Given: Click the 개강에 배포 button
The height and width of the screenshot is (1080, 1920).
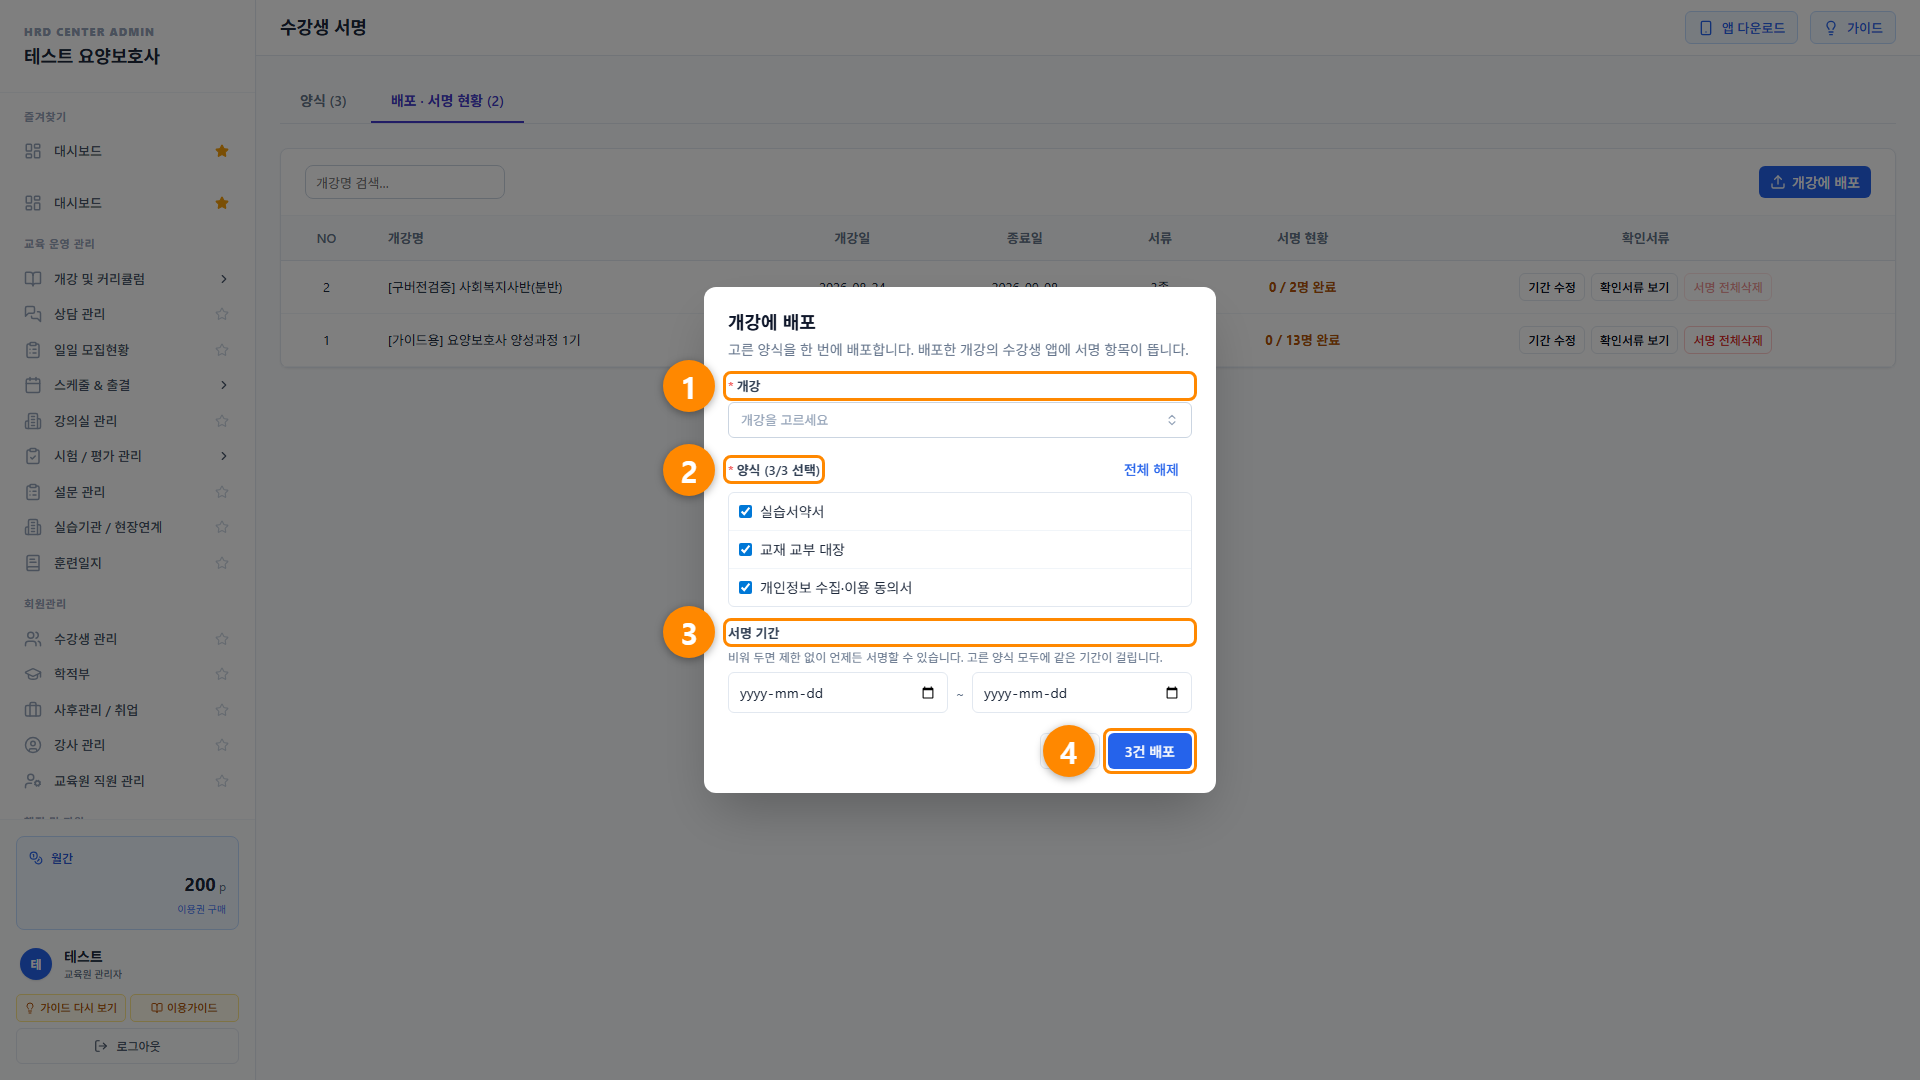Looking at the screenshot, I should click(x=1814, y=182).
